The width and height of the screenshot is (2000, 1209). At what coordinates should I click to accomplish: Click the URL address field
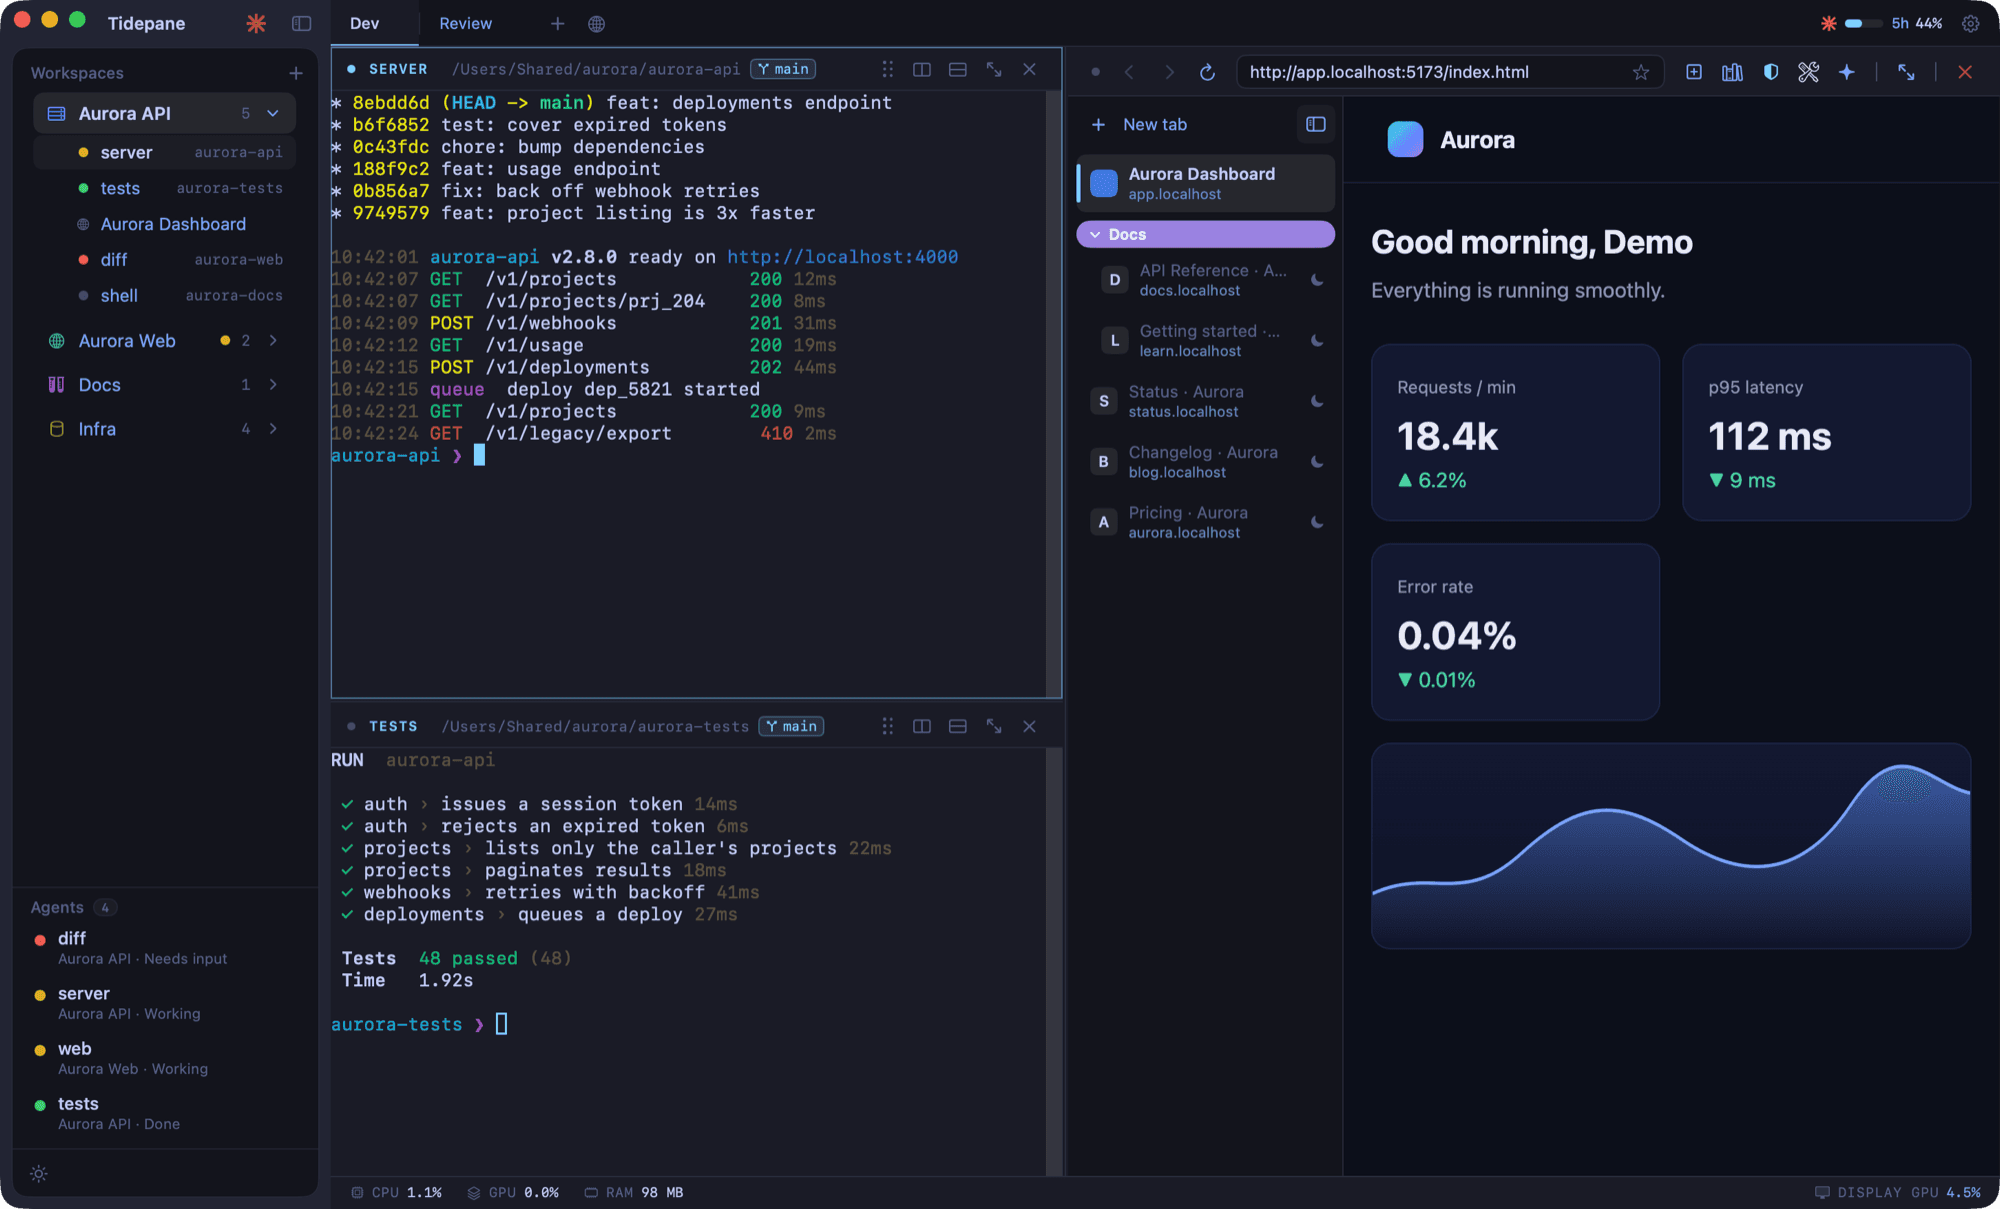pyautogui.click(x=1449, y=72)
